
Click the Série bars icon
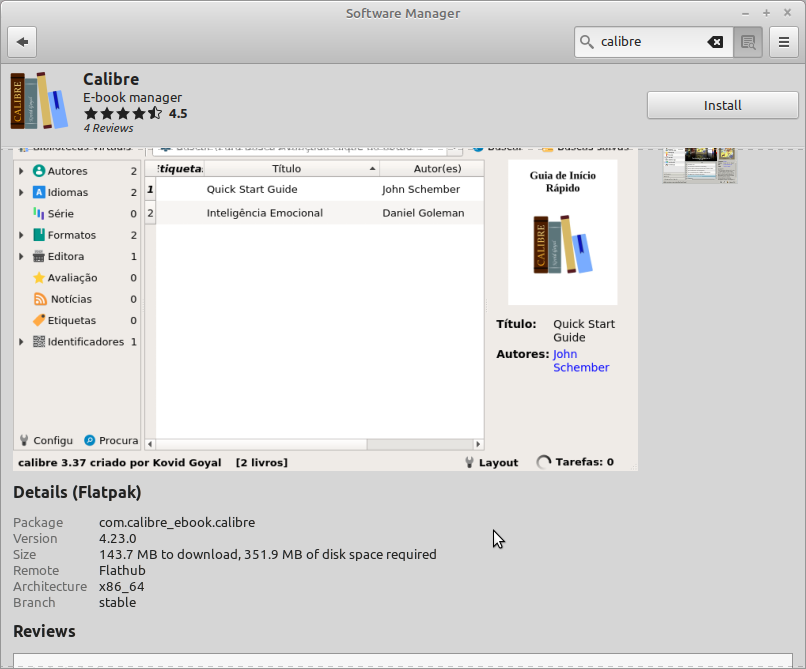click(x=39, y=213)
